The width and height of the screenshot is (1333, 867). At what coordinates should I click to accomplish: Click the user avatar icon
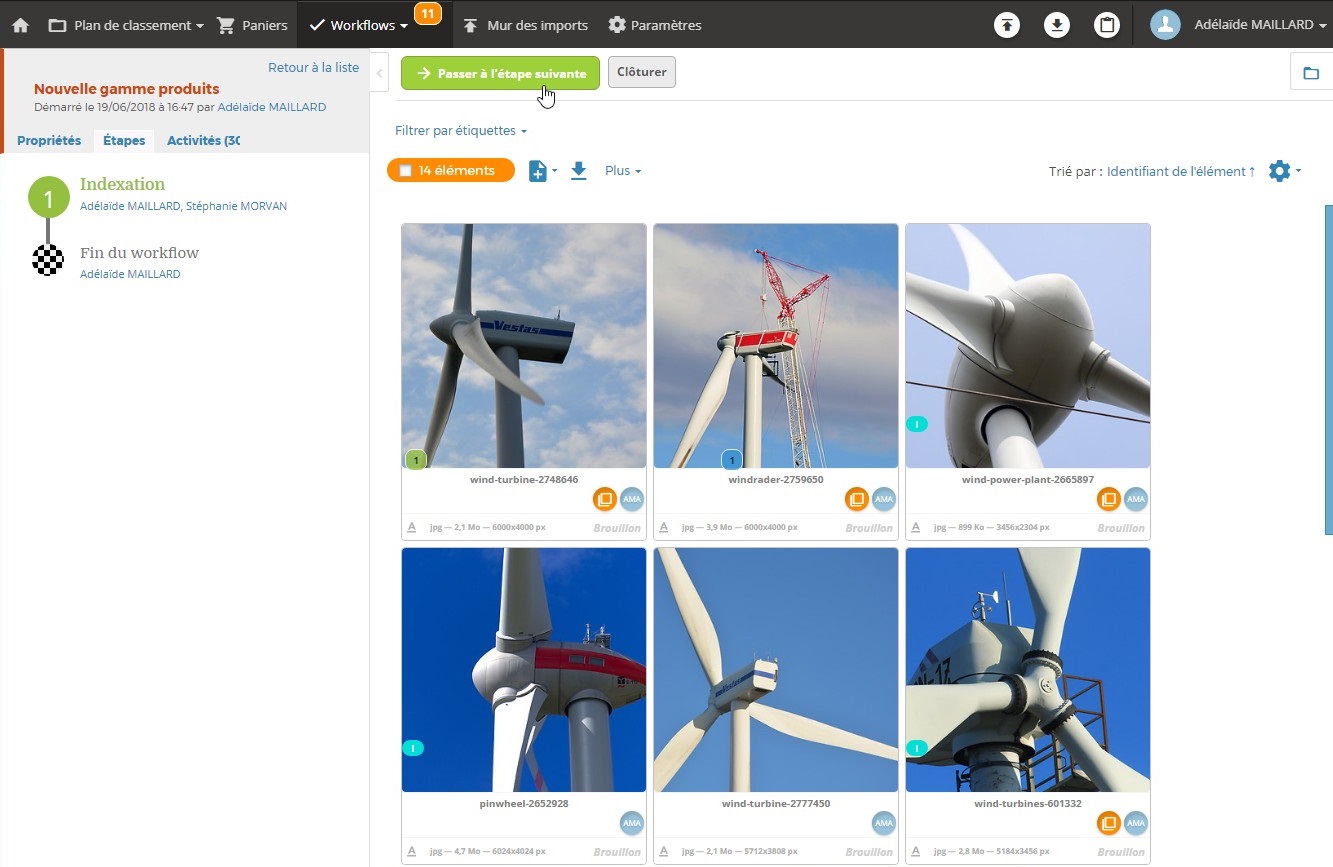click(x=1166, y=25)
